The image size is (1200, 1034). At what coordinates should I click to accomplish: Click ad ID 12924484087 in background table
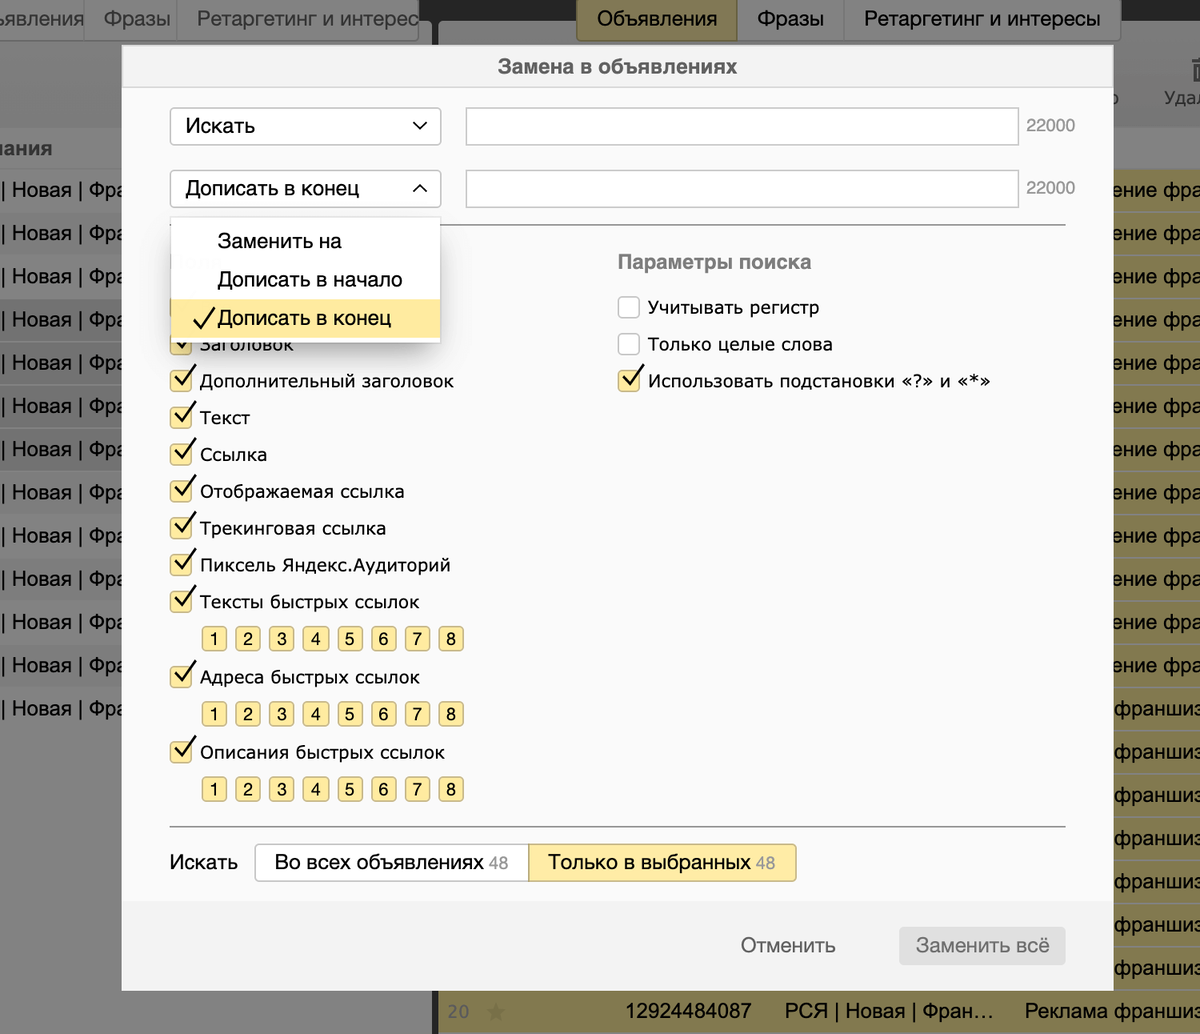pos(688,1011)
